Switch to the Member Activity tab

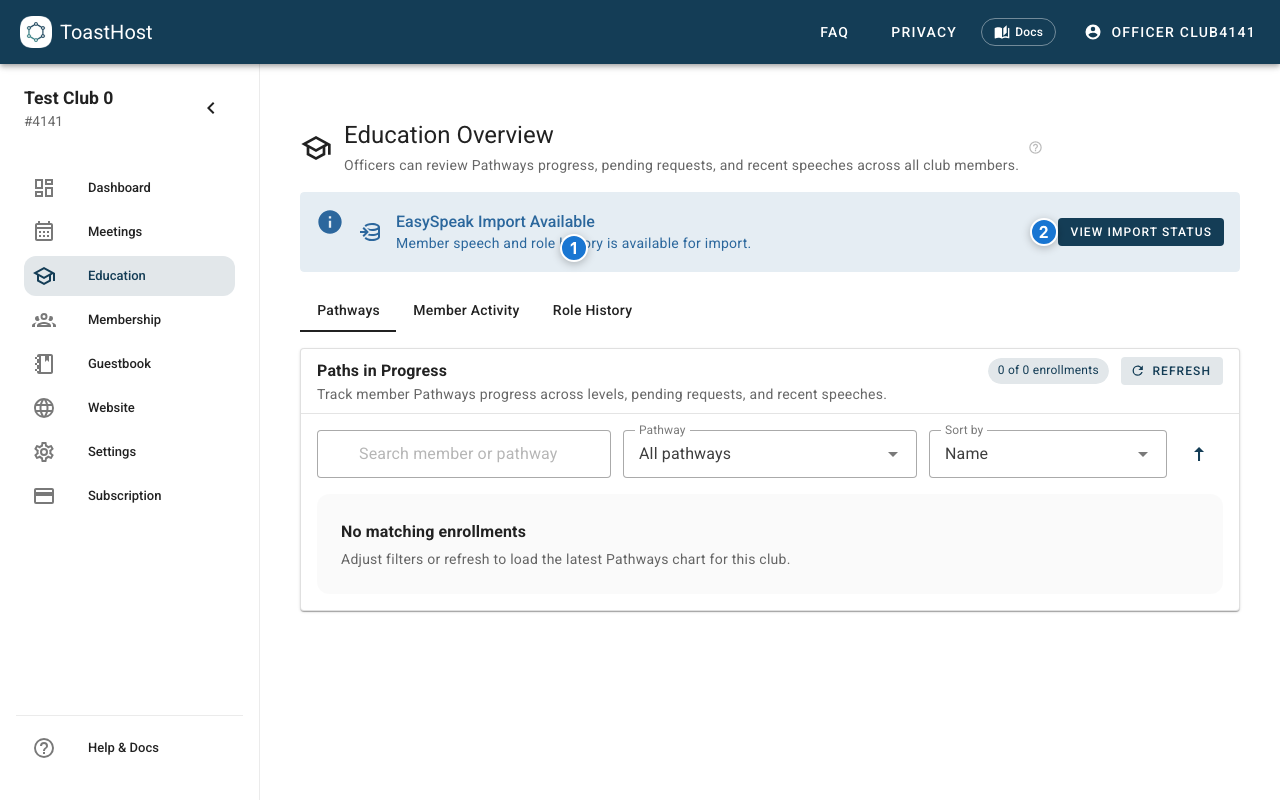click(x=466, y=310)
